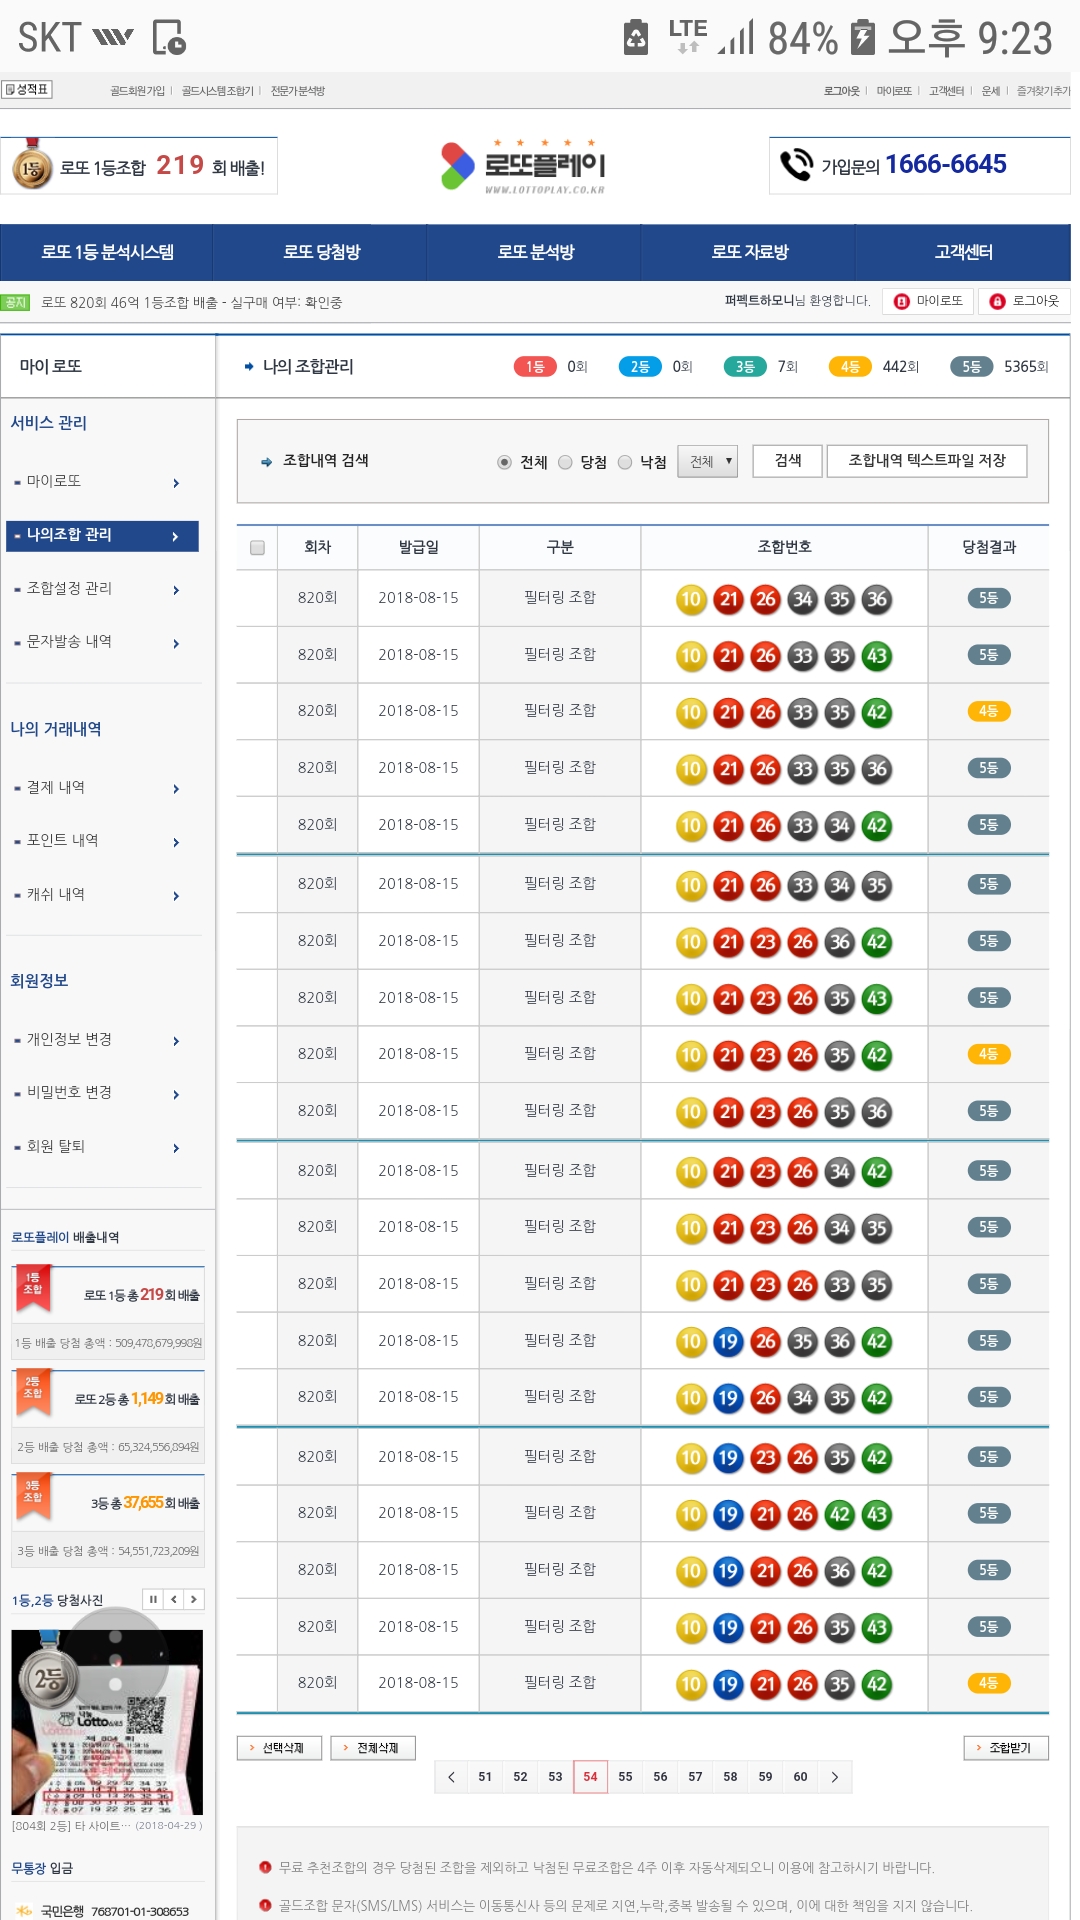Viewport: 1080px width, 1920px height.
Task: Select the 당첨 radio button
Action: tap(565, 462)
